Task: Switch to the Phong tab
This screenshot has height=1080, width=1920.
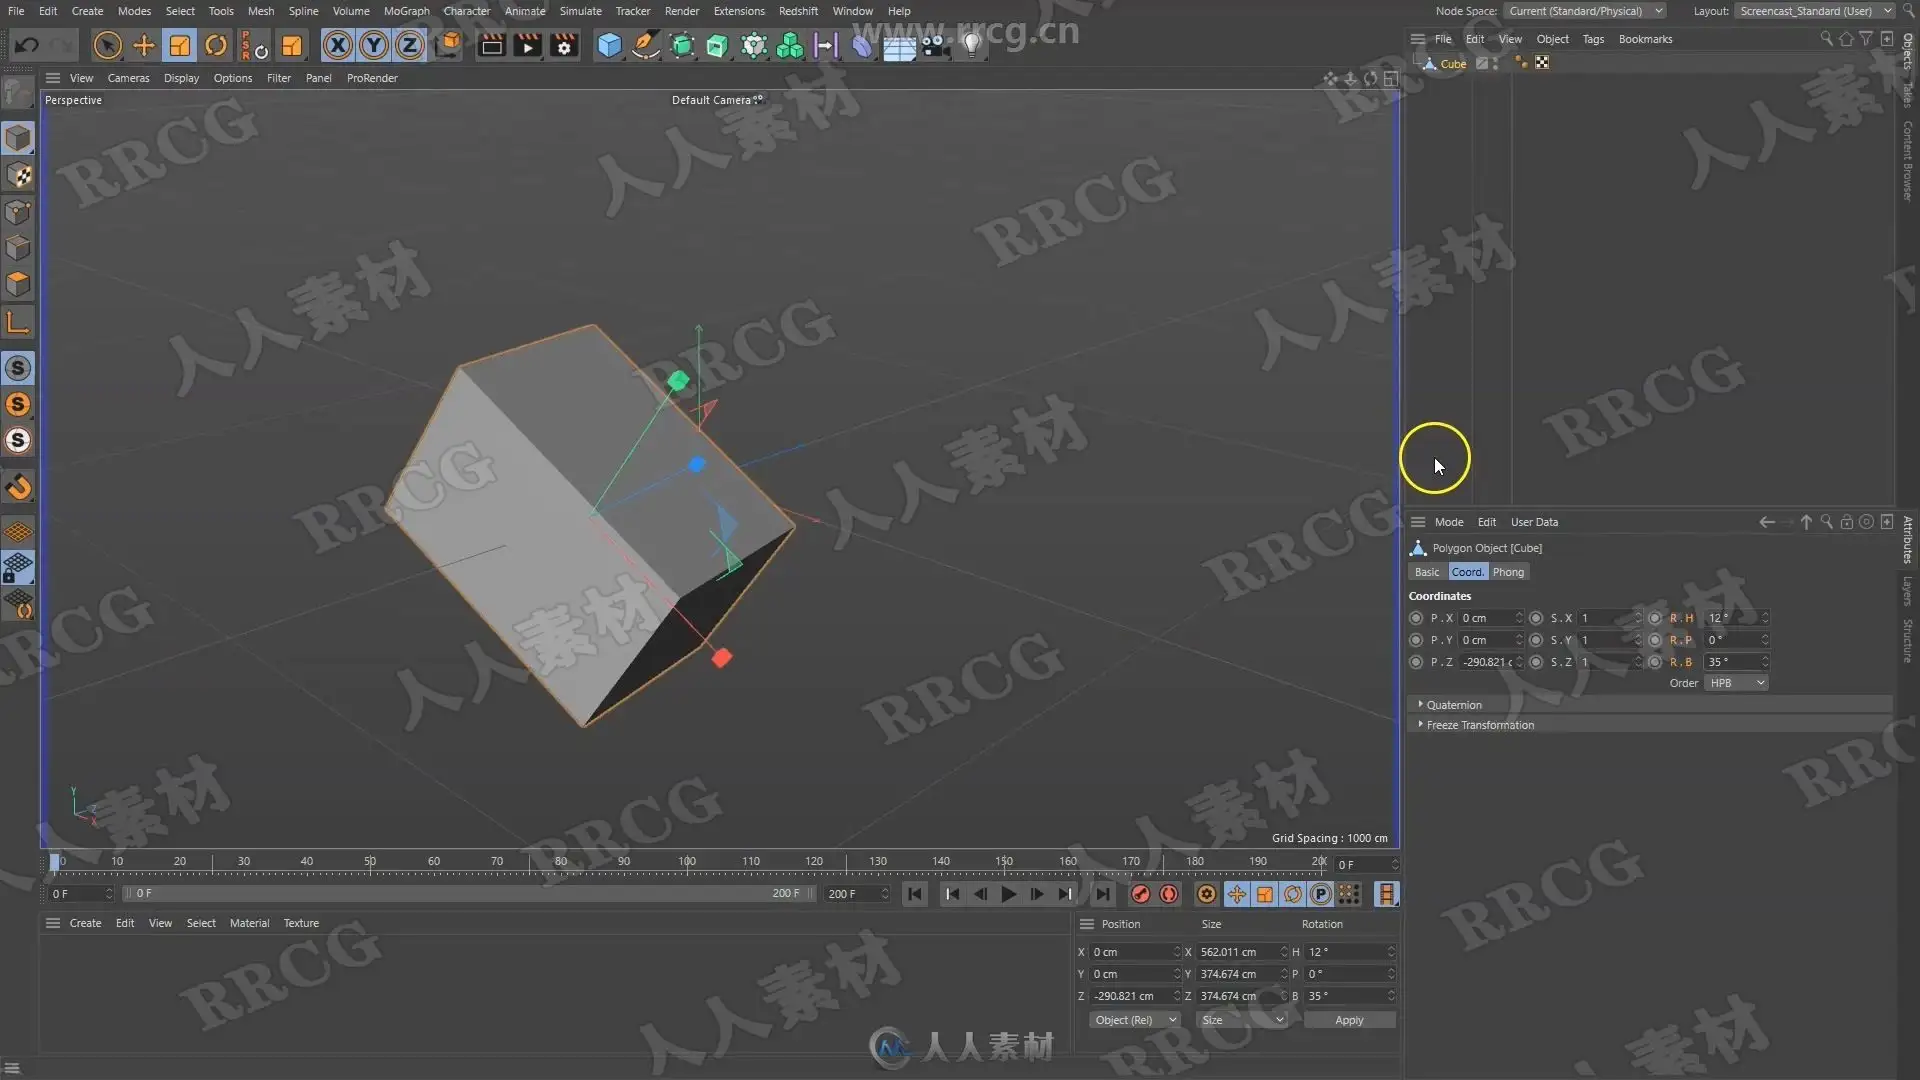Action: 1508,572
